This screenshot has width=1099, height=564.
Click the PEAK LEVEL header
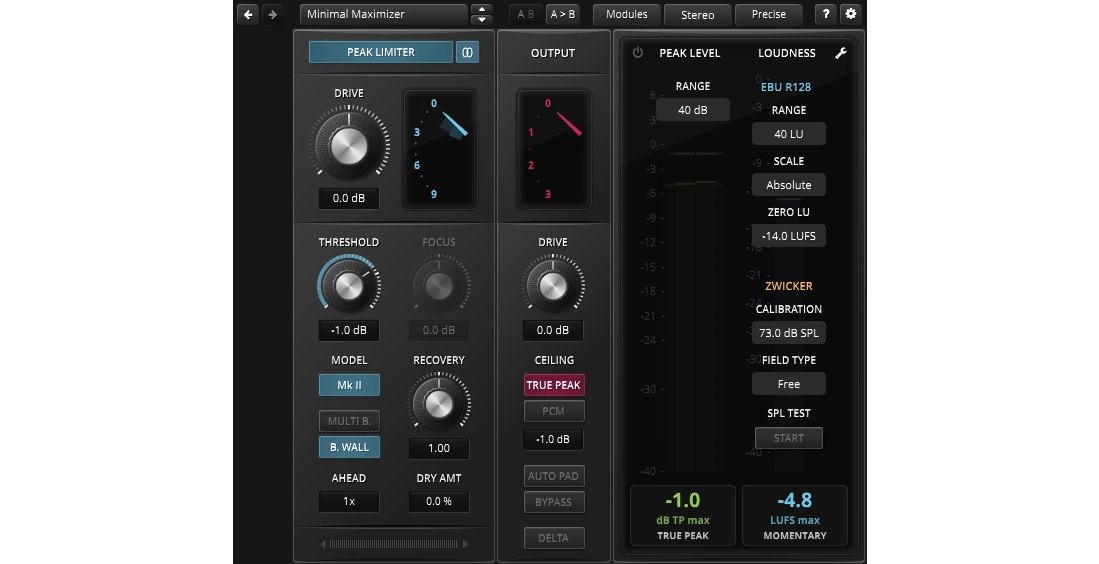[x=690, y=53]
